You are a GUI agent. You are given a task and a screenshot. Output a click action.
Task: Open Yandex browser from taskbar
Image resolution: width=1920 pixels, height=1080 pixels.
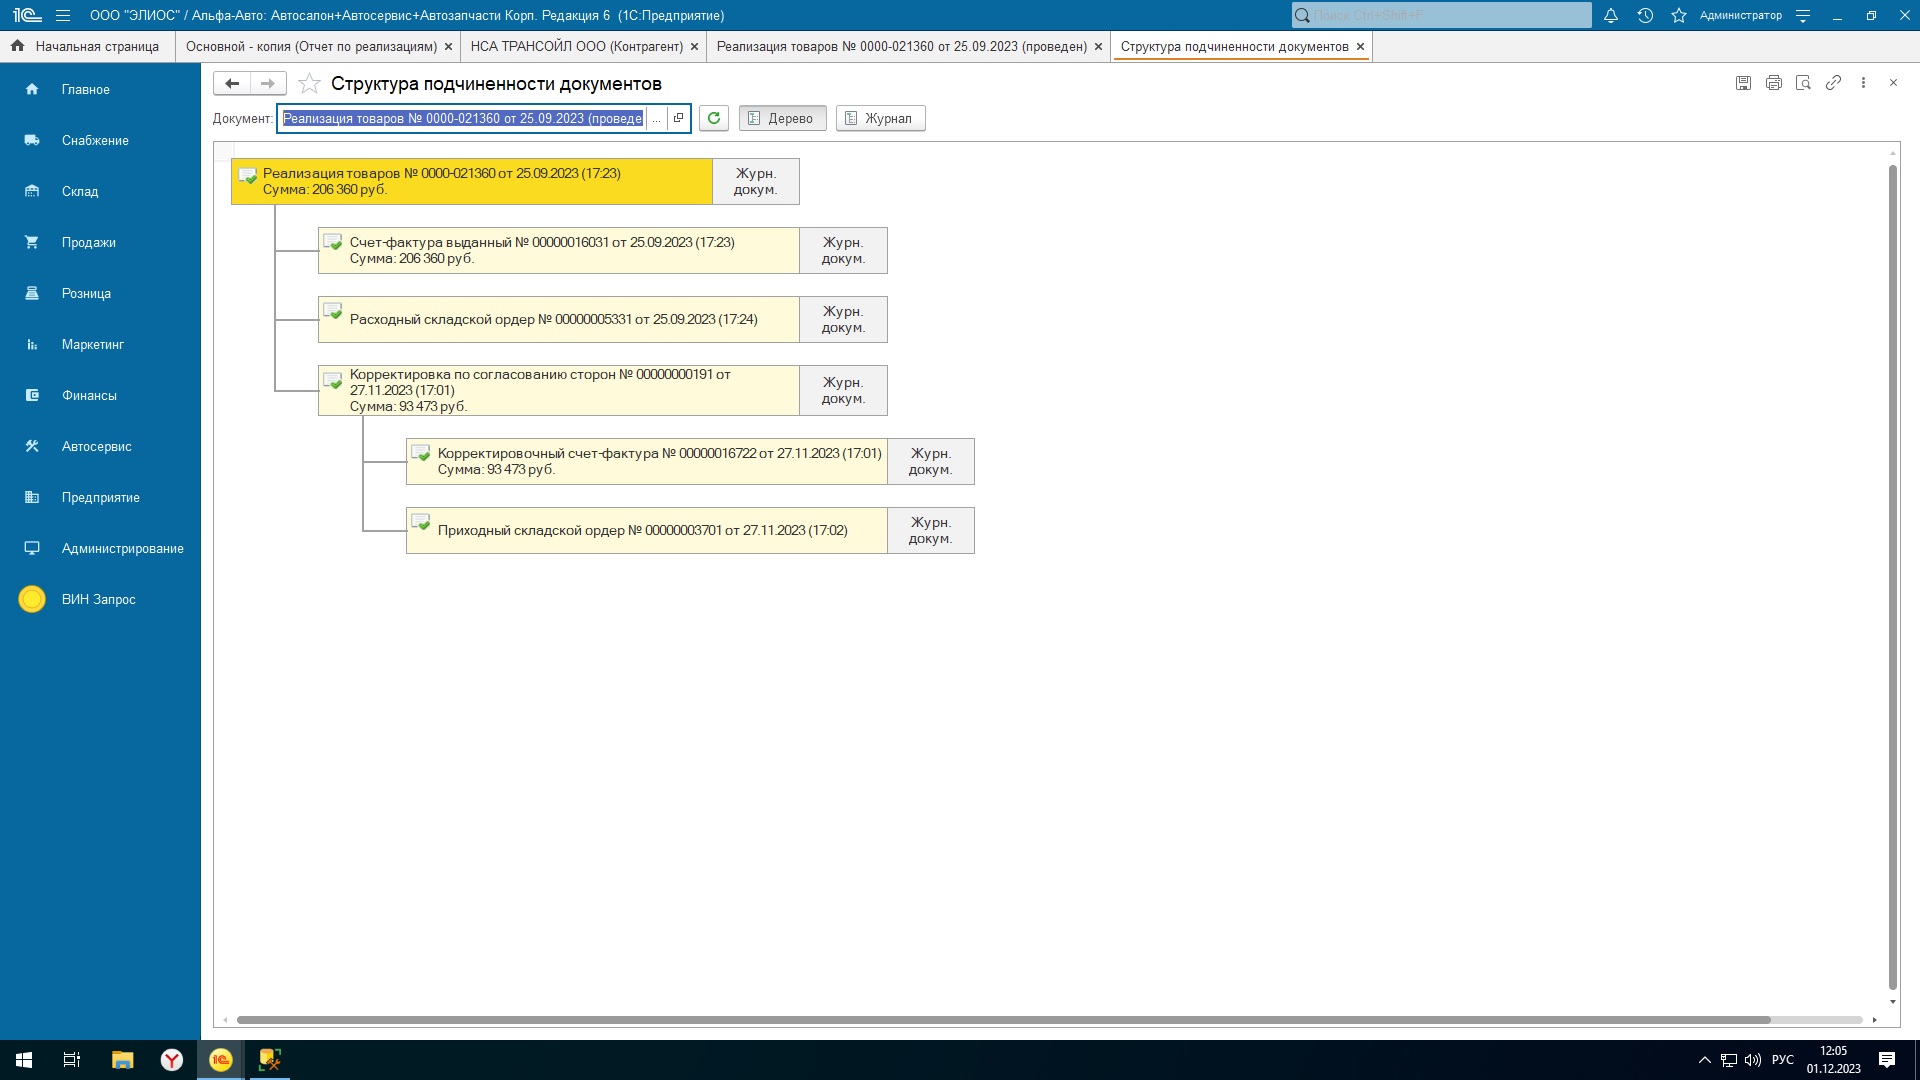coord(172,1060)
